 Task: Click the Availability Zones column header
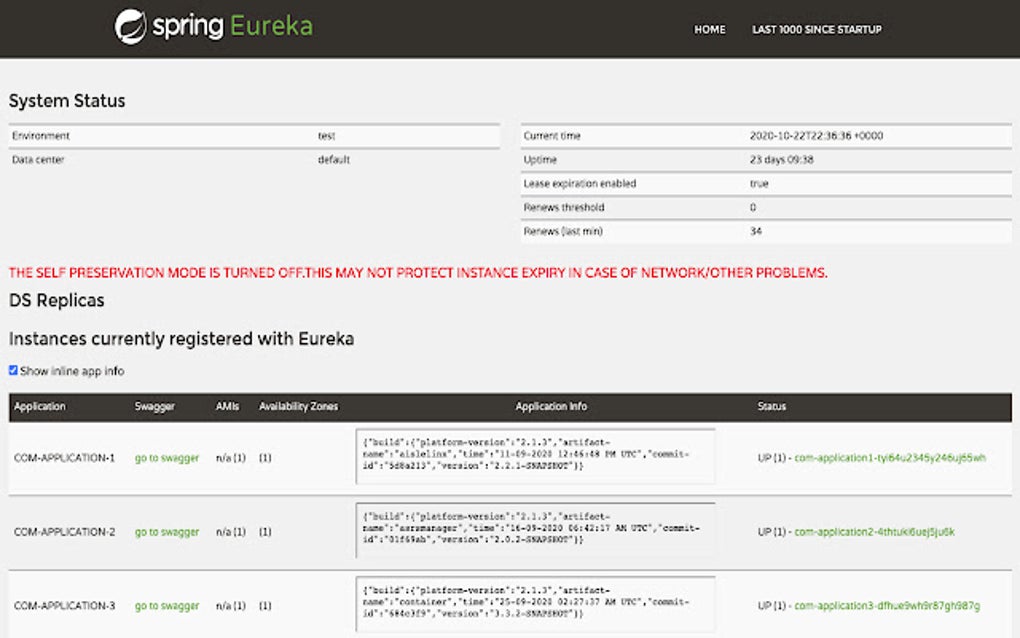299,406
